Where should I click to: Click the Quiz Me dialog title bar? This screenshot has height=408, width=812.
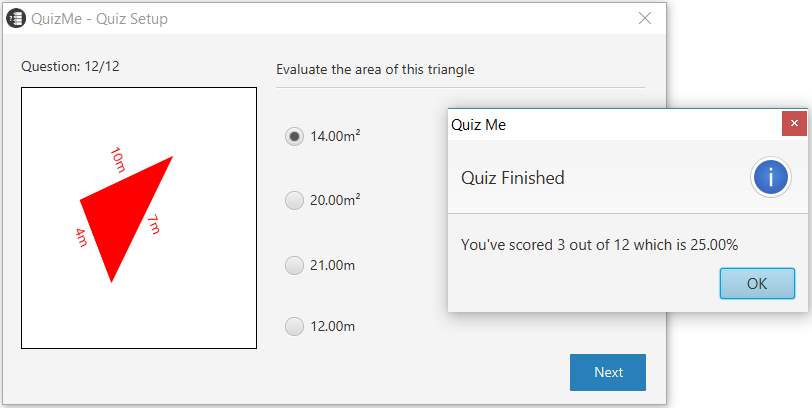tap(615, 125)
